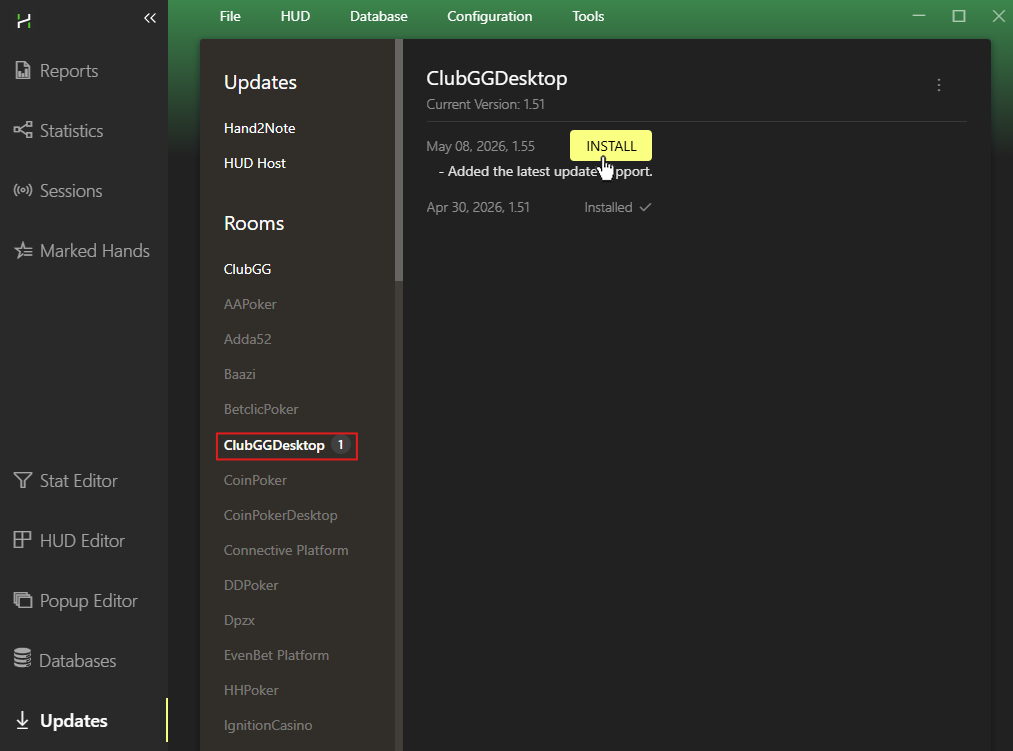Minimize the Hand2Note window

click(919, 16)
